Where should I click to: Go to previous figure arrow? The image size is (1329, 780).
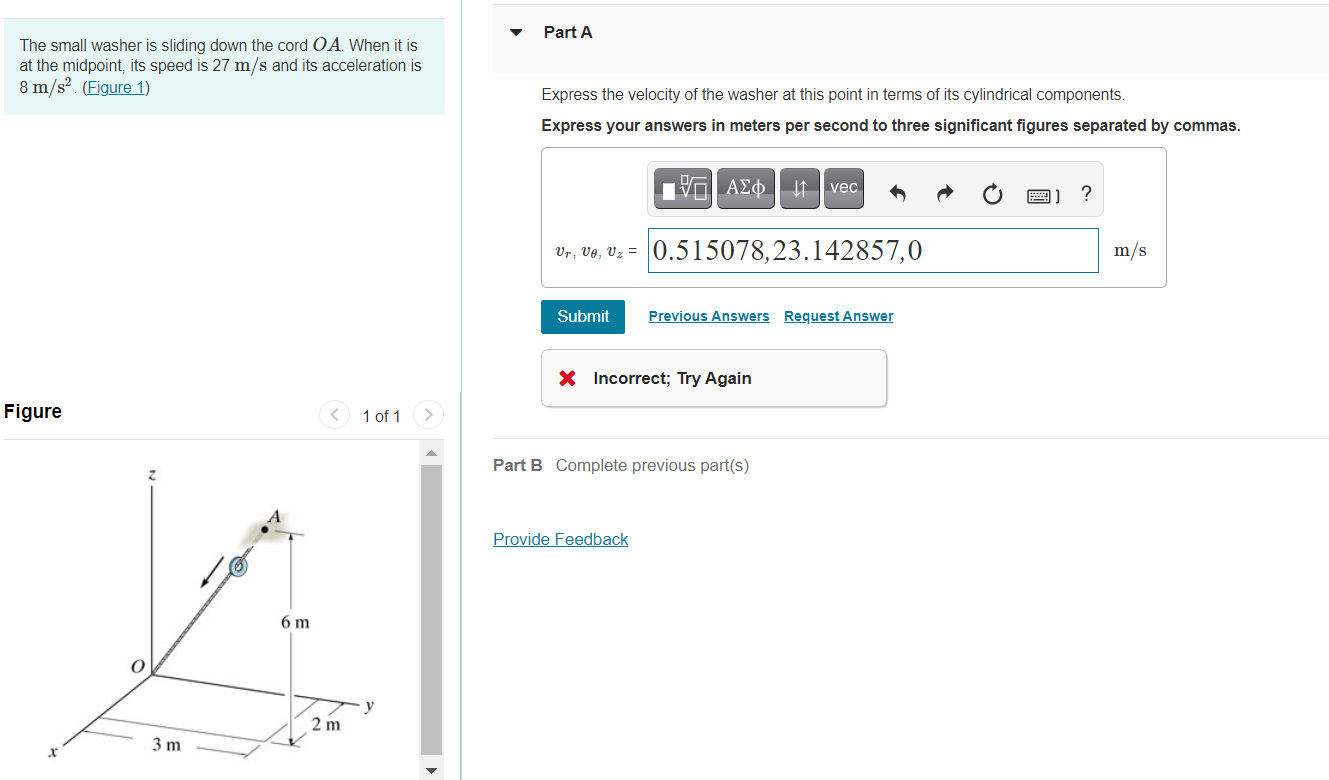(x=333, y=414)
